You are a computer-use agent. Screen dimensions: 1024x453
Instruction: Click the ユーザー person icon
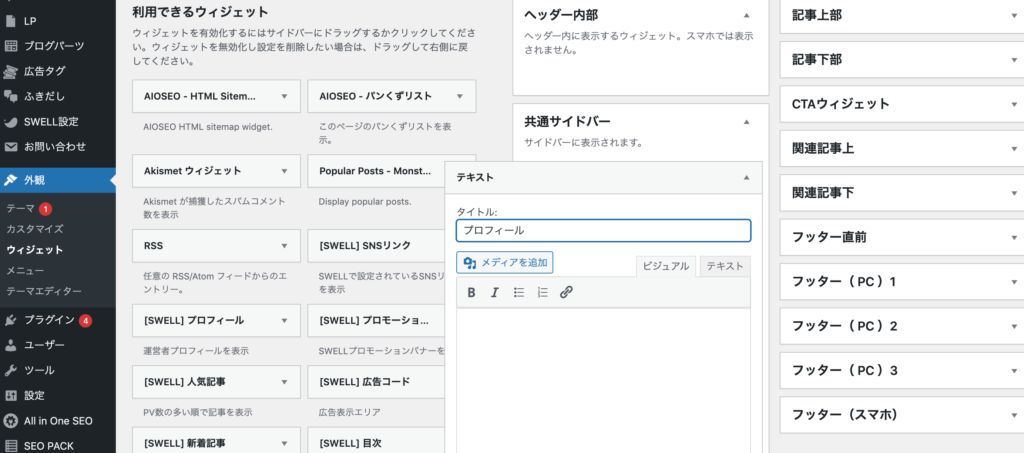pos(10,345)
